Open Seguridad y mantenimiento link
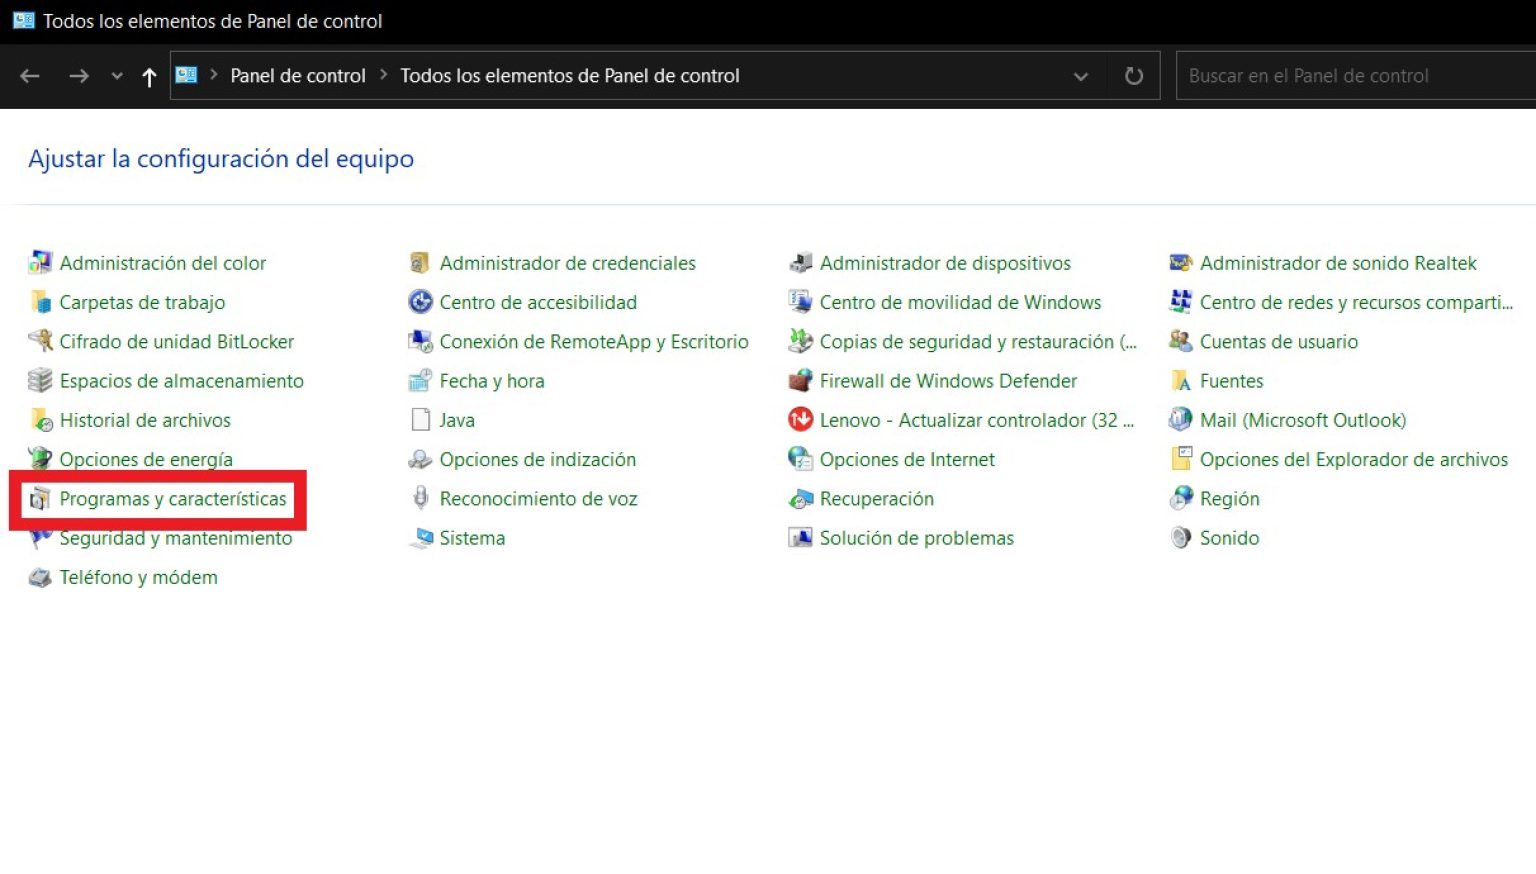This screenshot has width=1536, height=874. coord(176,538)
